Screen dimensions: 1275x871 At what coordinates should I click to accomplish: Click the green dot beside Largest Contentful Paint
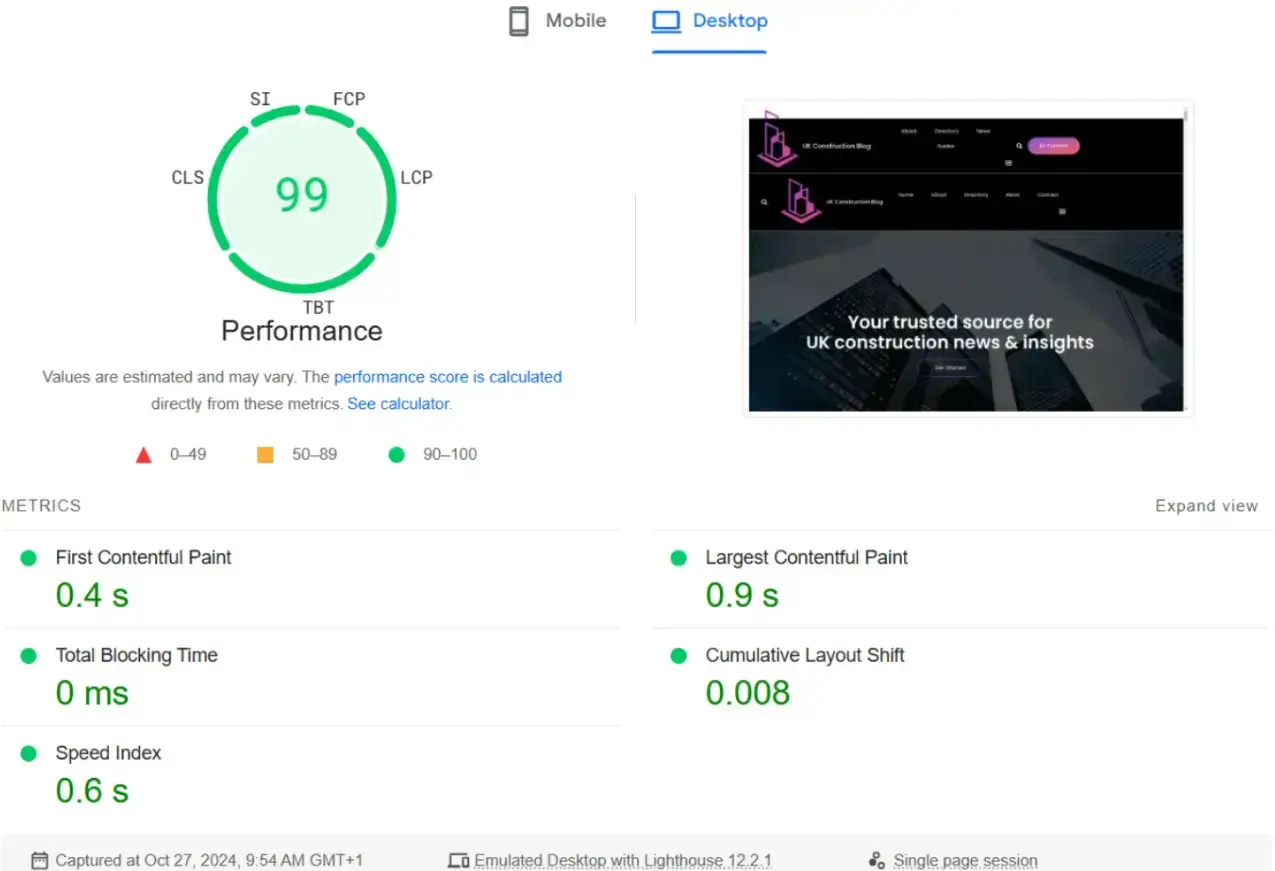tap(677, 558)
